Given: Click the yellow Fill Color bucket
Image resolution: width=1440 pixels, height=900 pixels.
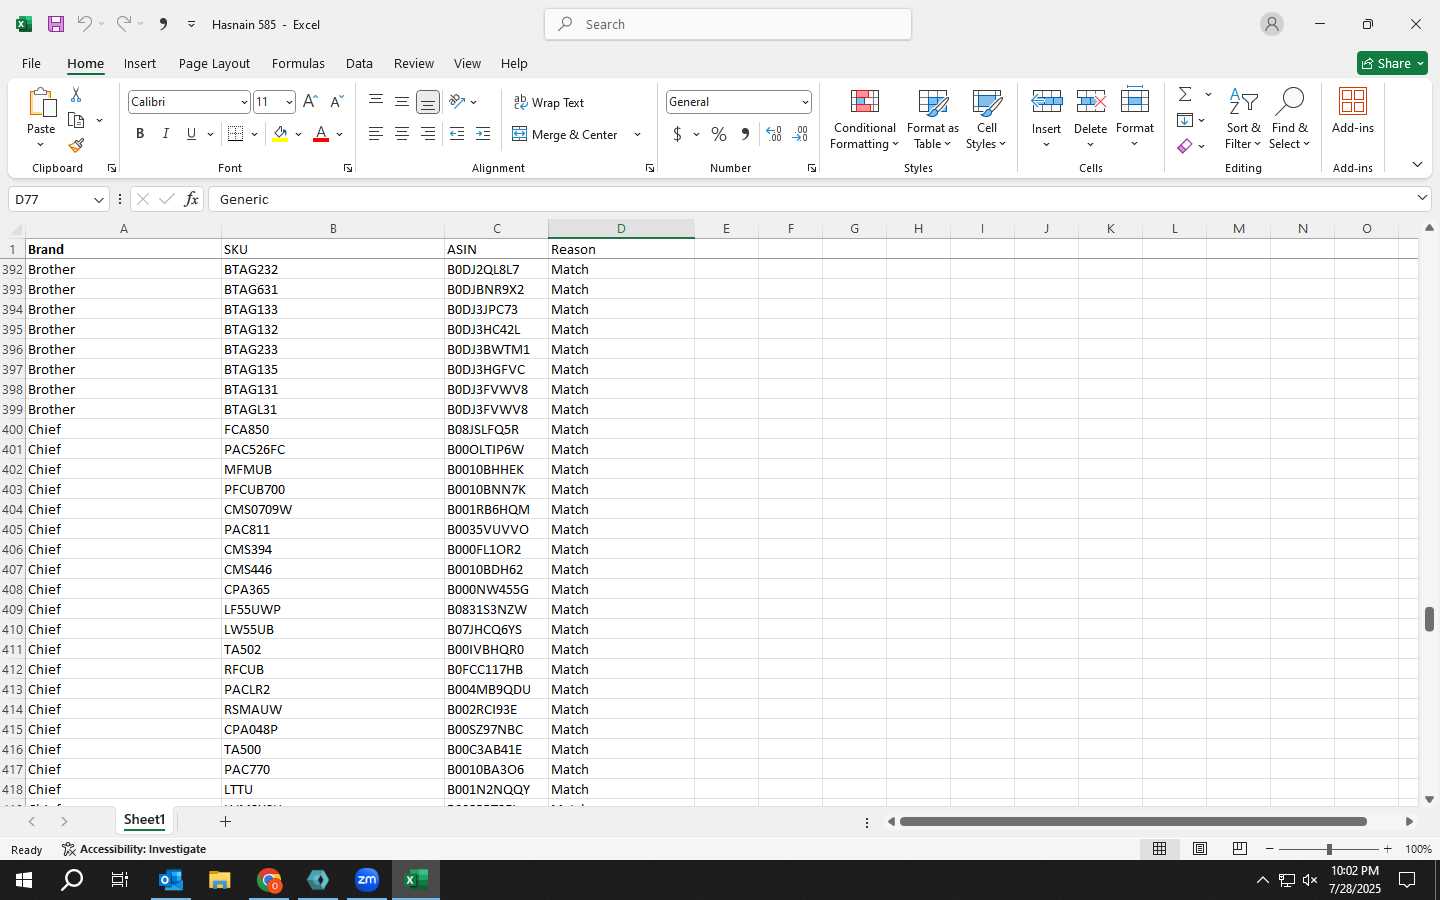Looking at the screenshot, I should pyautogui.click(x=280, y=134).
